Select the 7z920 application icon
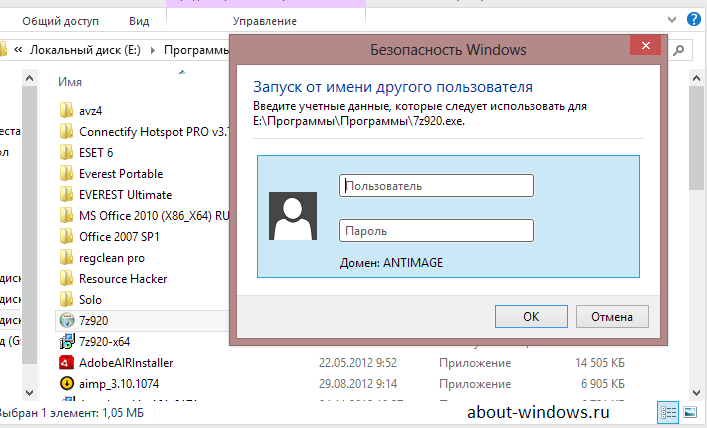 67,320
